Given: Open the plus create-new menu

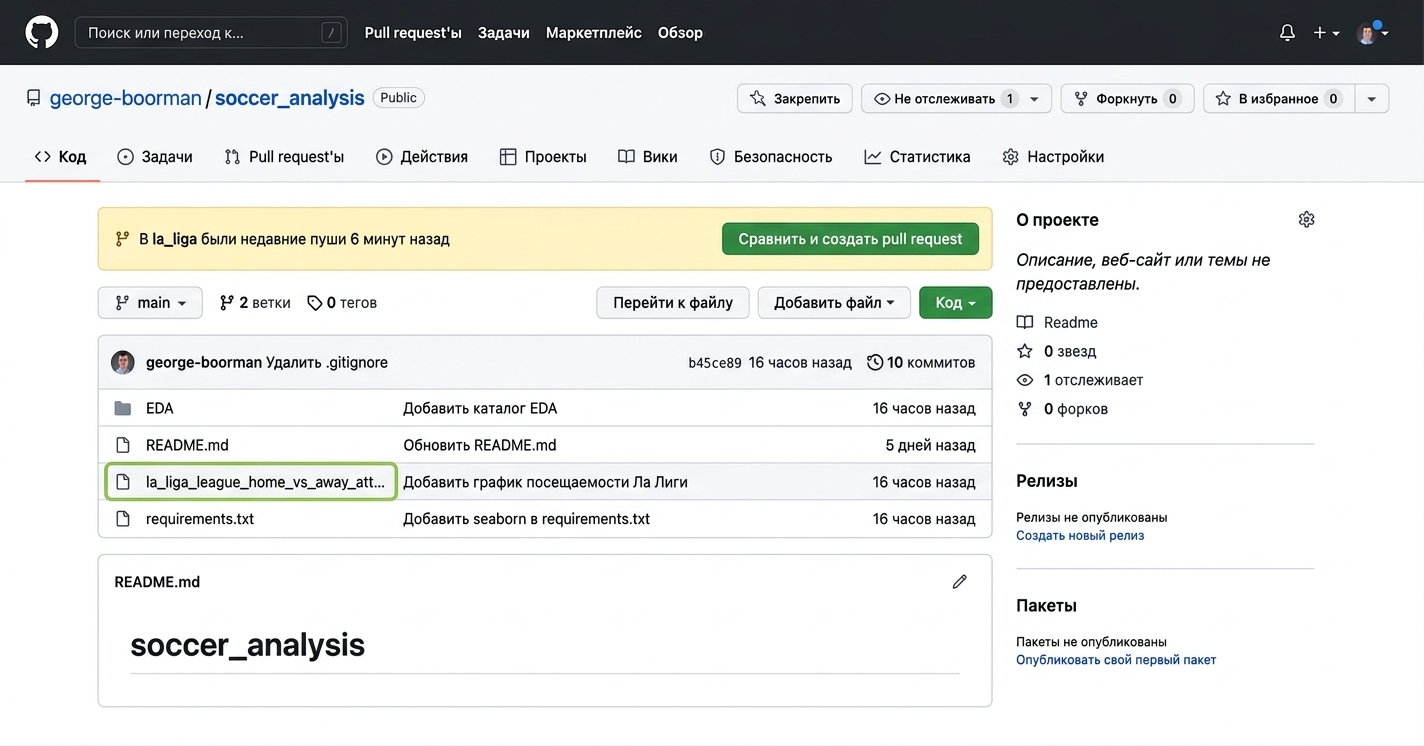Looking at the screenshot, I should point(1326,33).
